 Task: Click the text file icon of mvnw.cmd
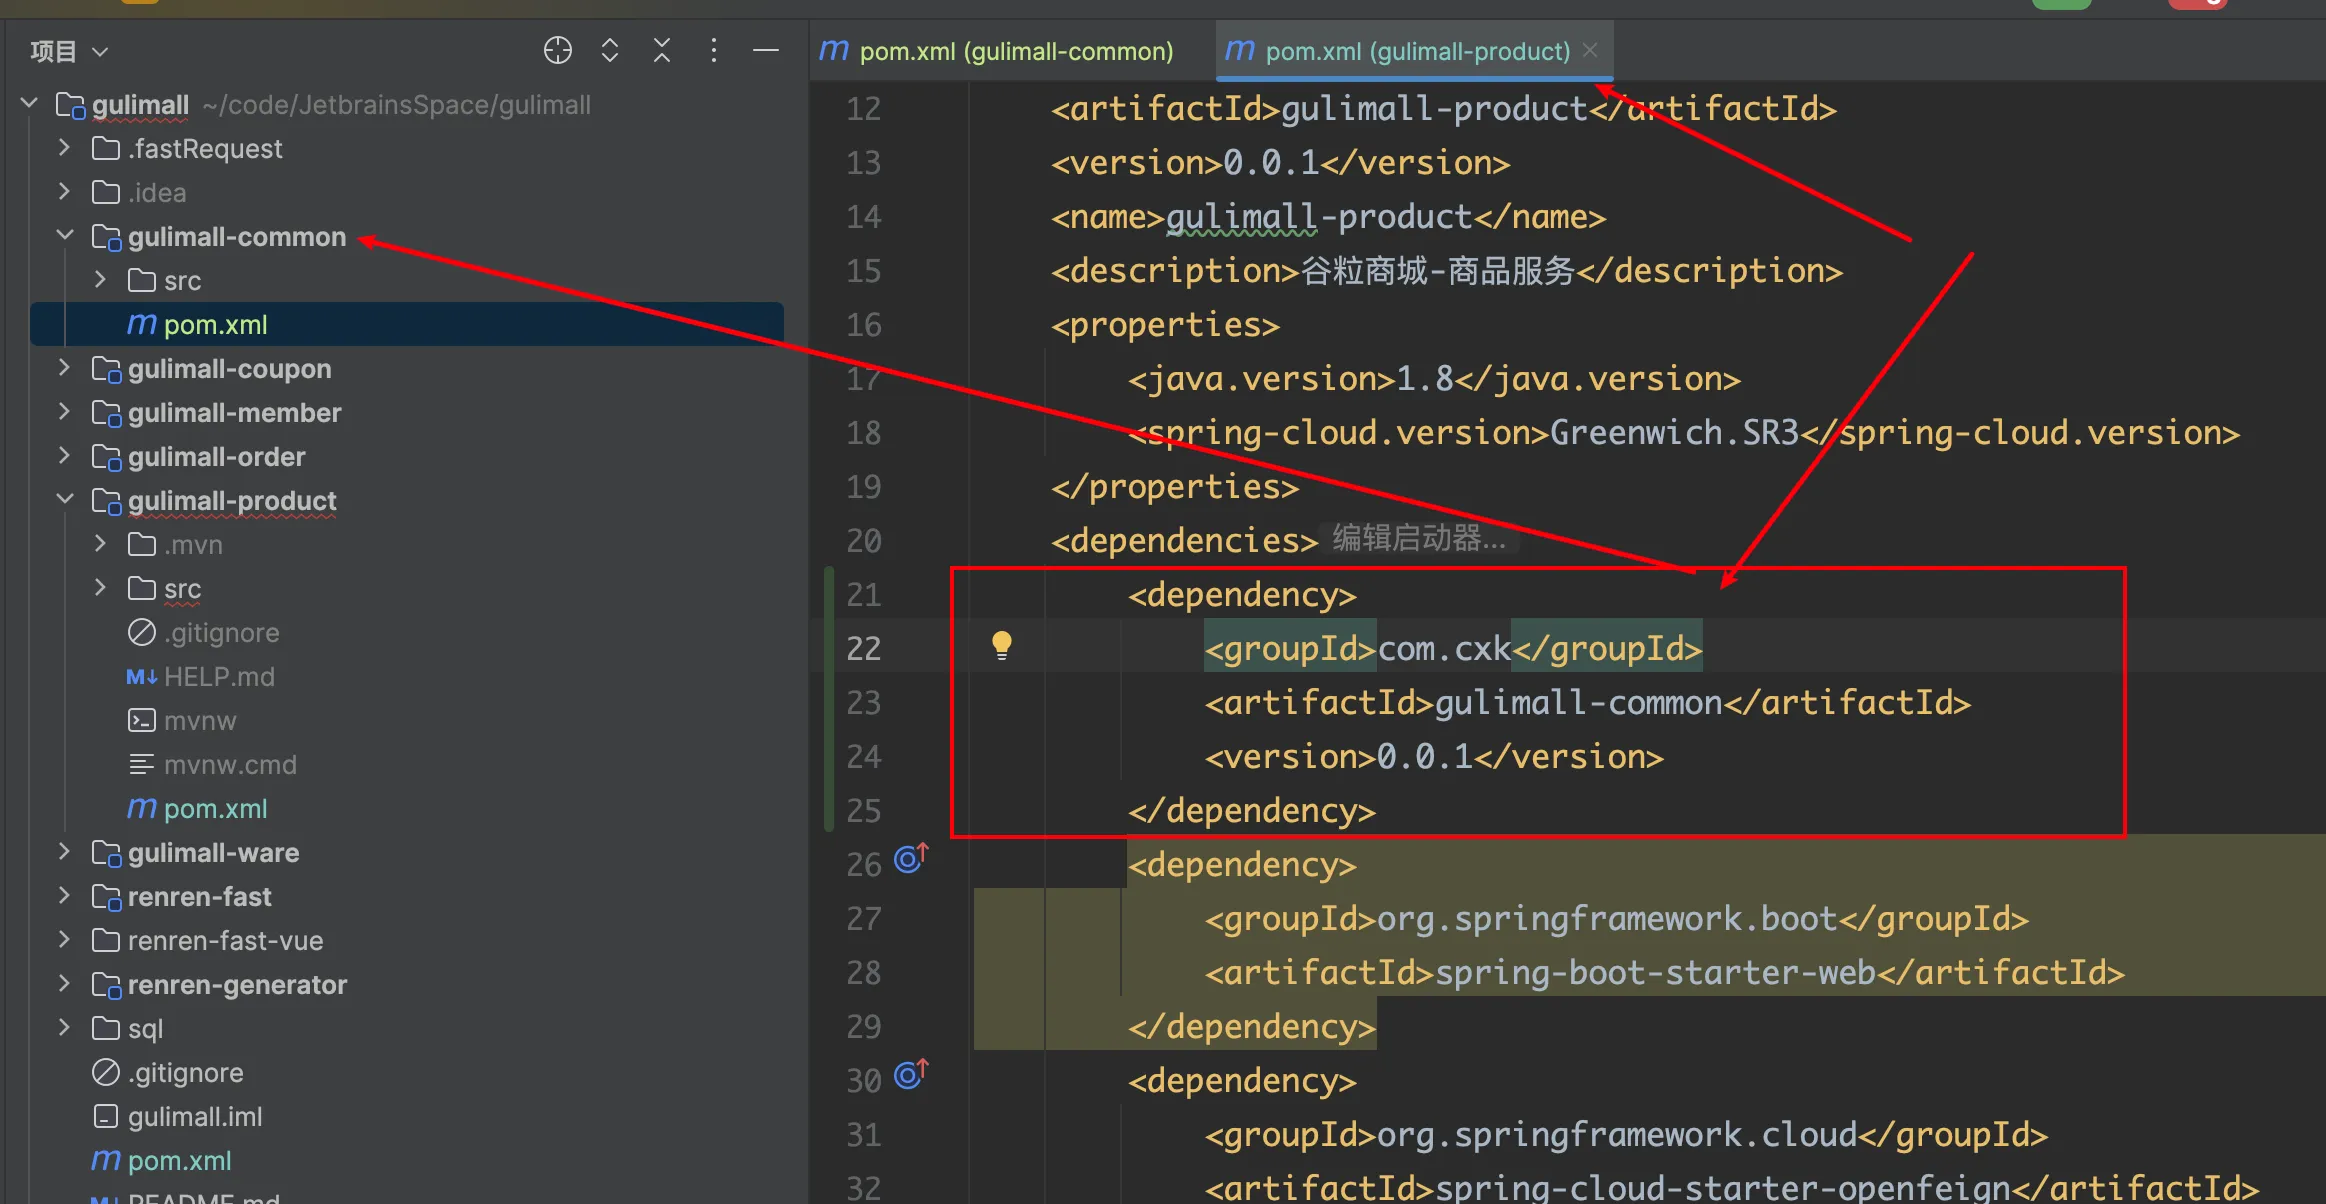pos(142,764)
